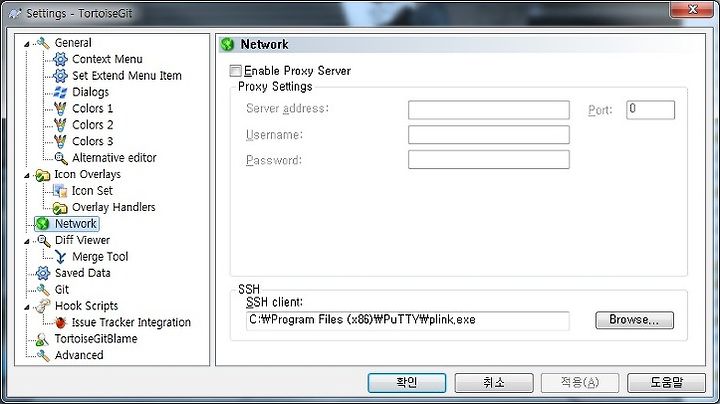Click the Overlay Handlers folder icon
720x404 pixels.
coord(60,208)
